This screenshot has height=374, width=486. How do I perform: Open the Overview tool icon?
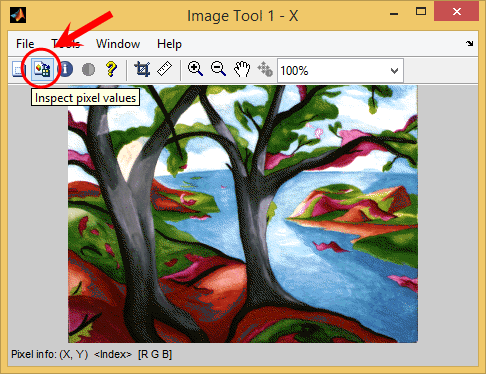click(19, 69)
